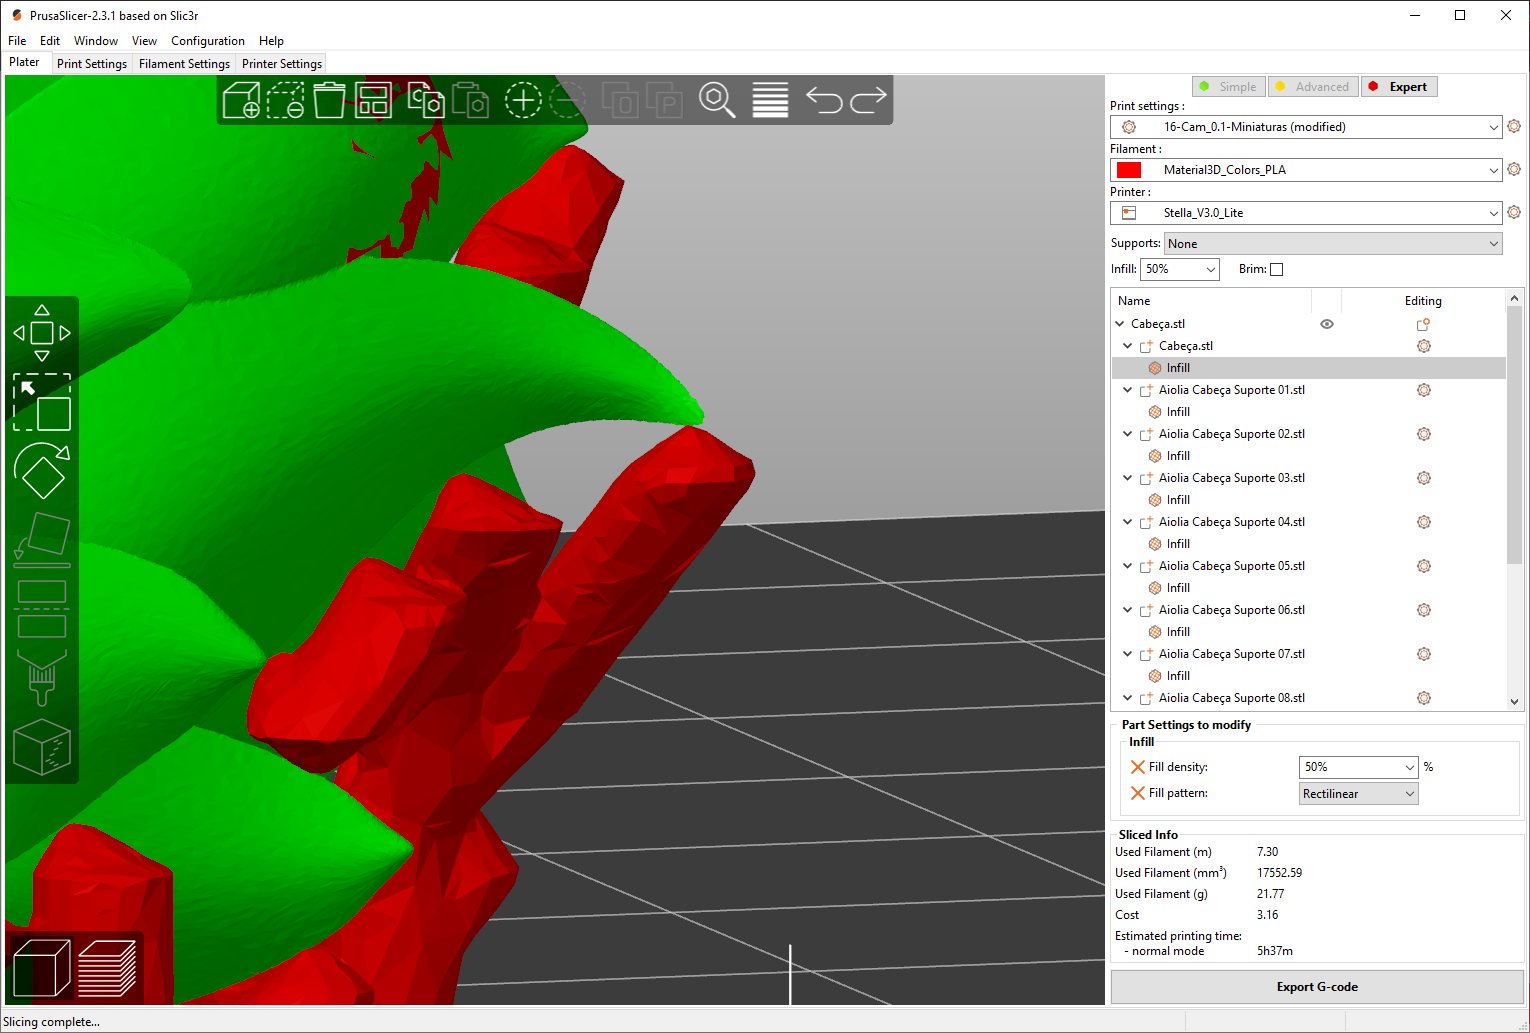Image resolution: width=1530 pixels, height=1033 pixels.
Task: Open the Edit menu
Action: click(50, 41)
